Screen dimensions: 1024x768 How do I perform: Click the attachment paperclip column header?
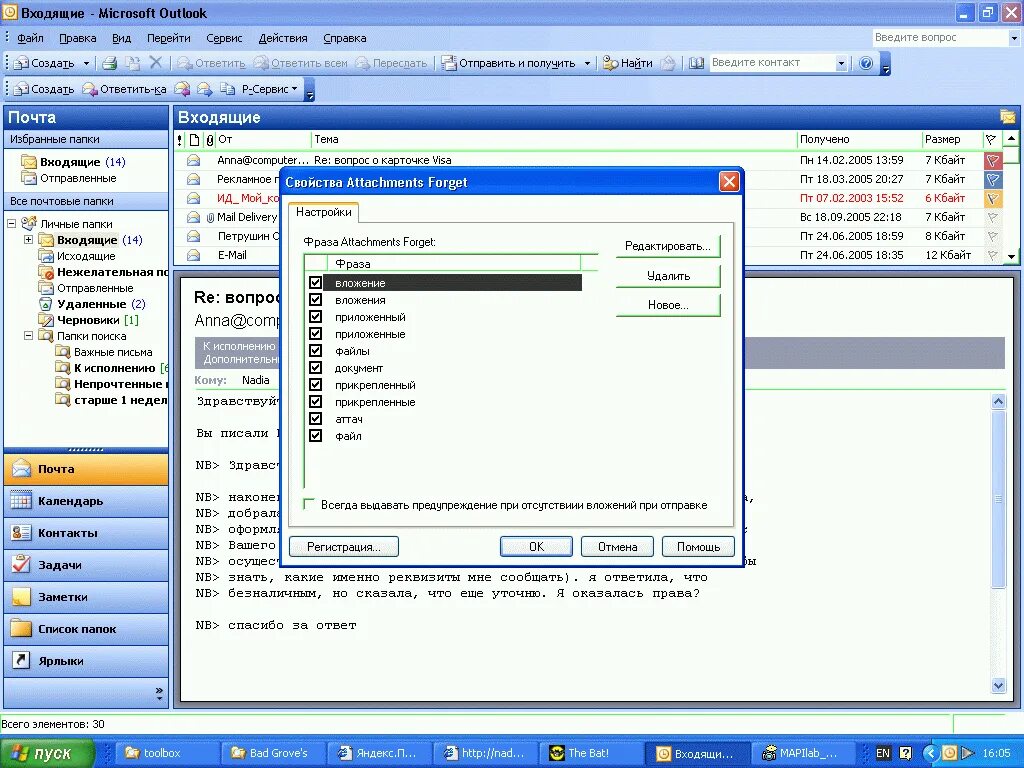(x=210, y=139)
